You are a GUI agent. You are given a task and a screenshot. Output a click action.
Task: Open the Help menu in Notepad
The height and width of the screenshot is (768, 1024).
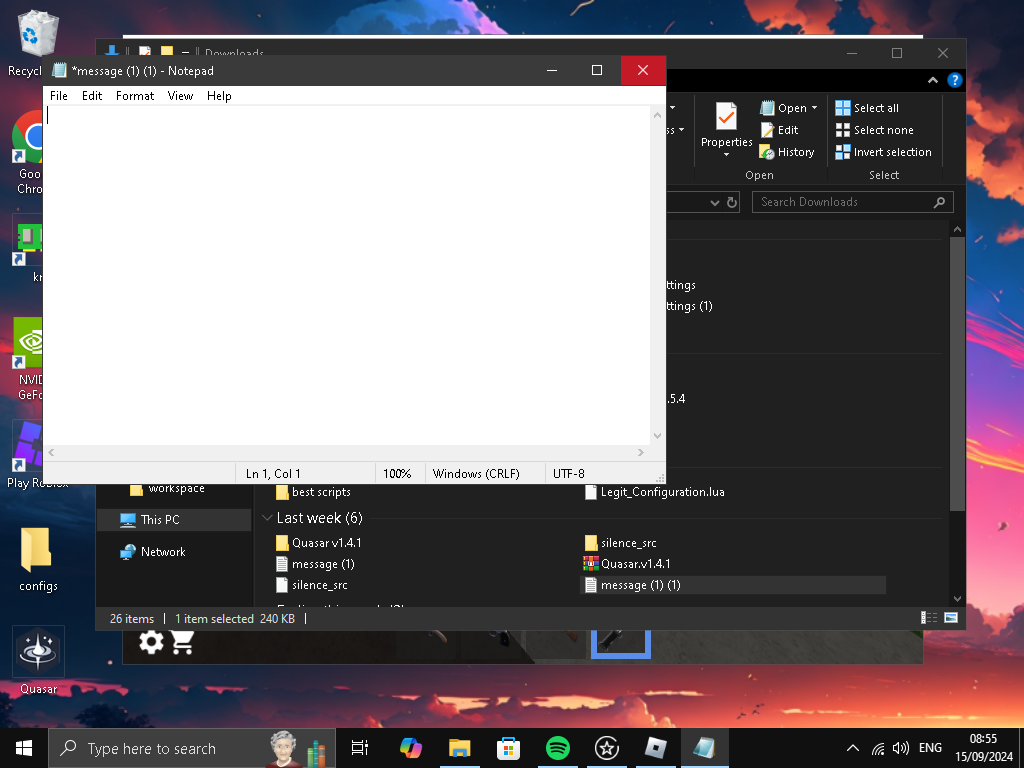click(x=219, y=96)
